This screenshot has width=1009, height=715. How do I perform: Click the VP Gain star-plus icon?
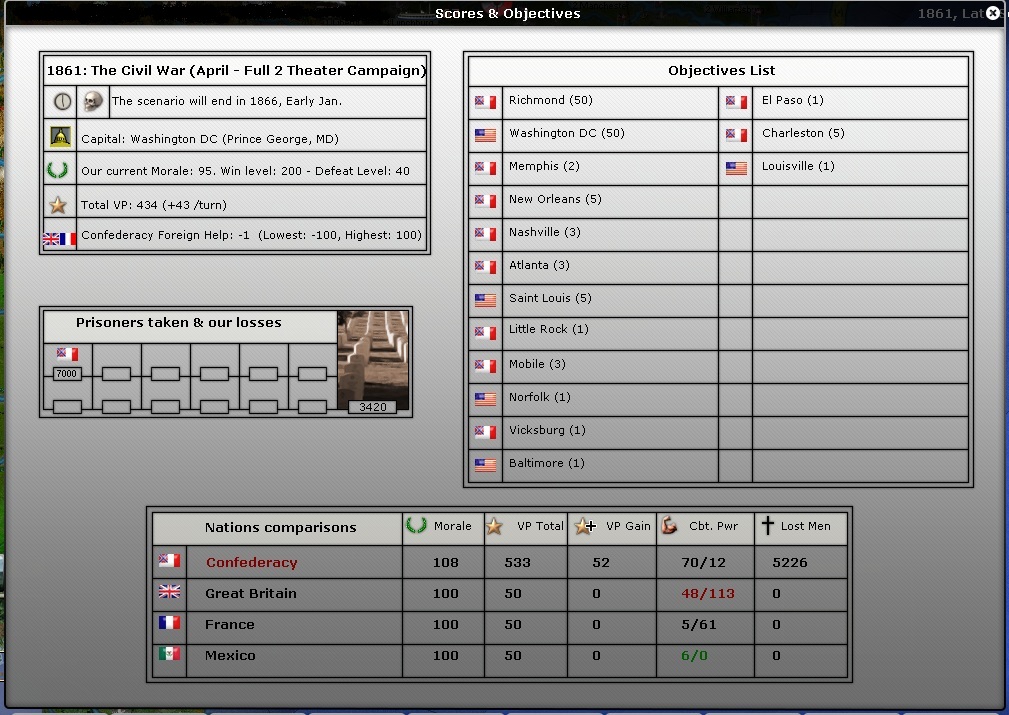coord(583,526)
